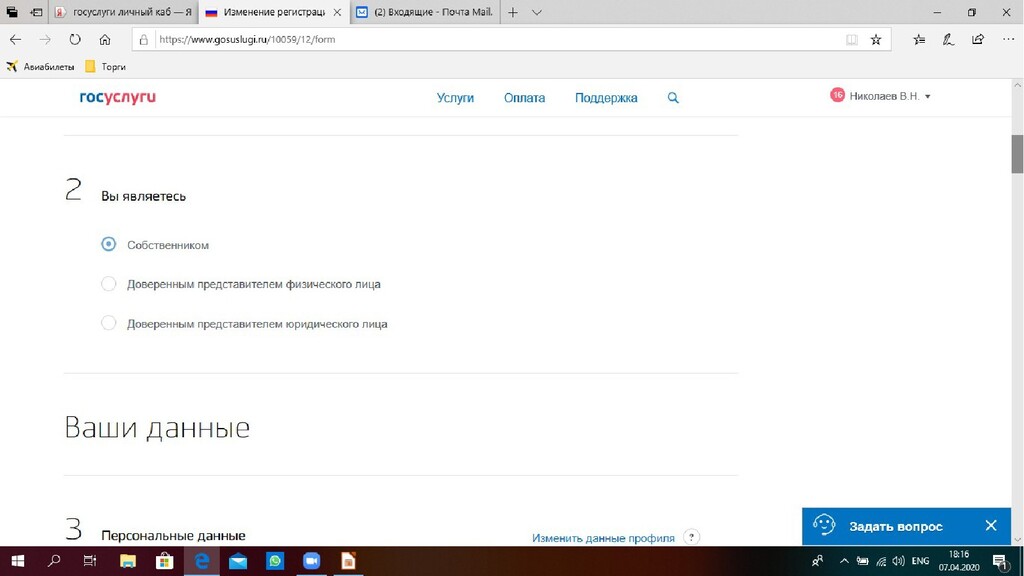Image resolution: width=1024 pixels, height=576 pixels.
Task: Show tab previews chevron
Action: [536, 12]
